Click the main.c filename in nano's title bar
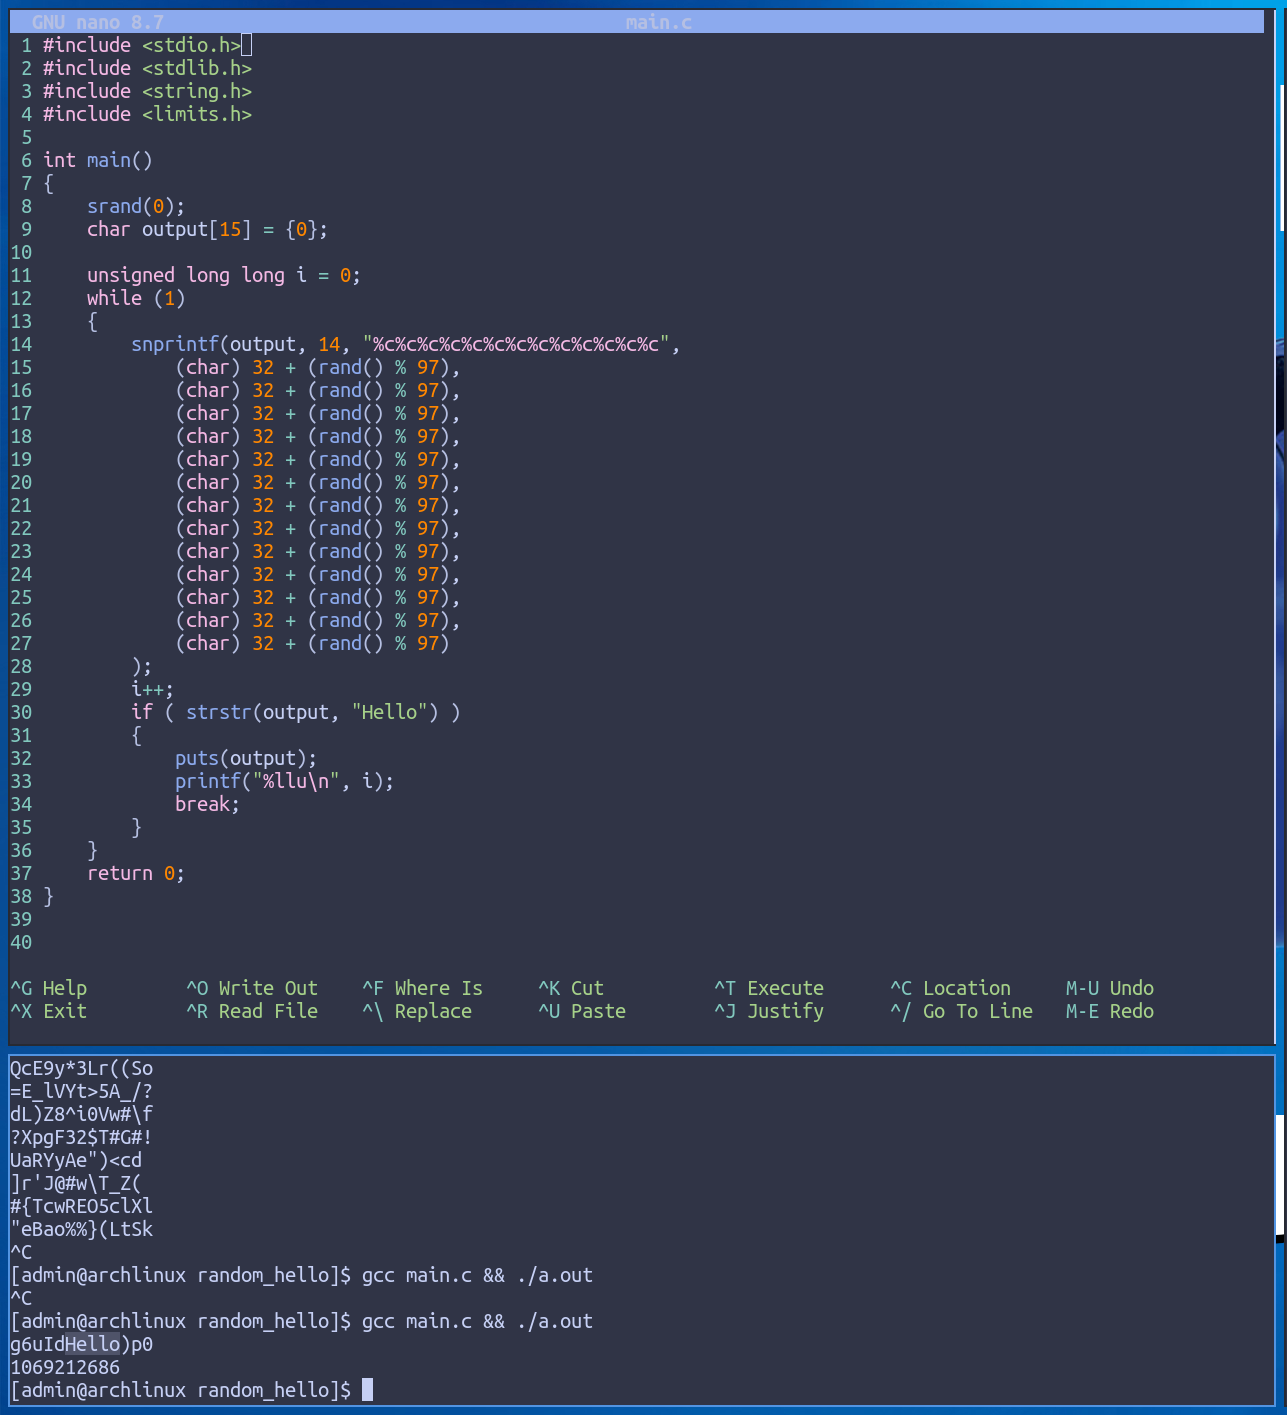The height and width of the screenshot is (1415, 1287). (x=658, y=22)
